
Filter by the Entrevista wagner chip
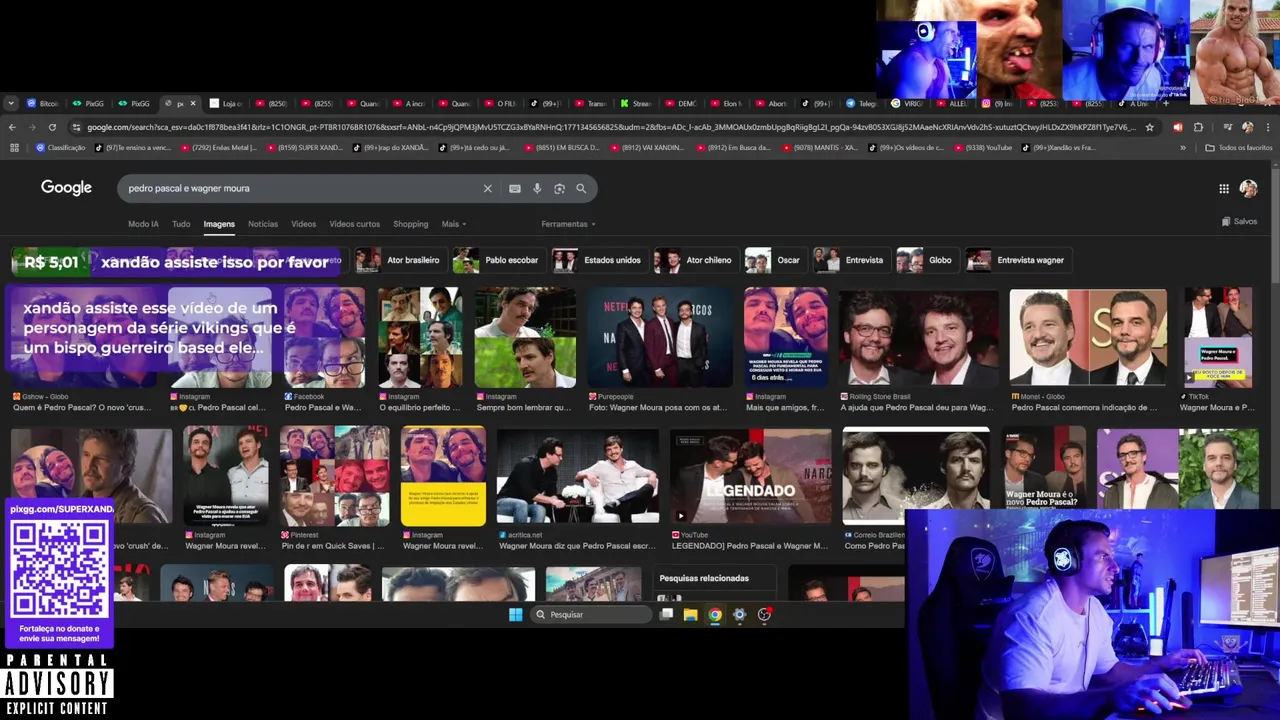click(x=1016, y=260)
